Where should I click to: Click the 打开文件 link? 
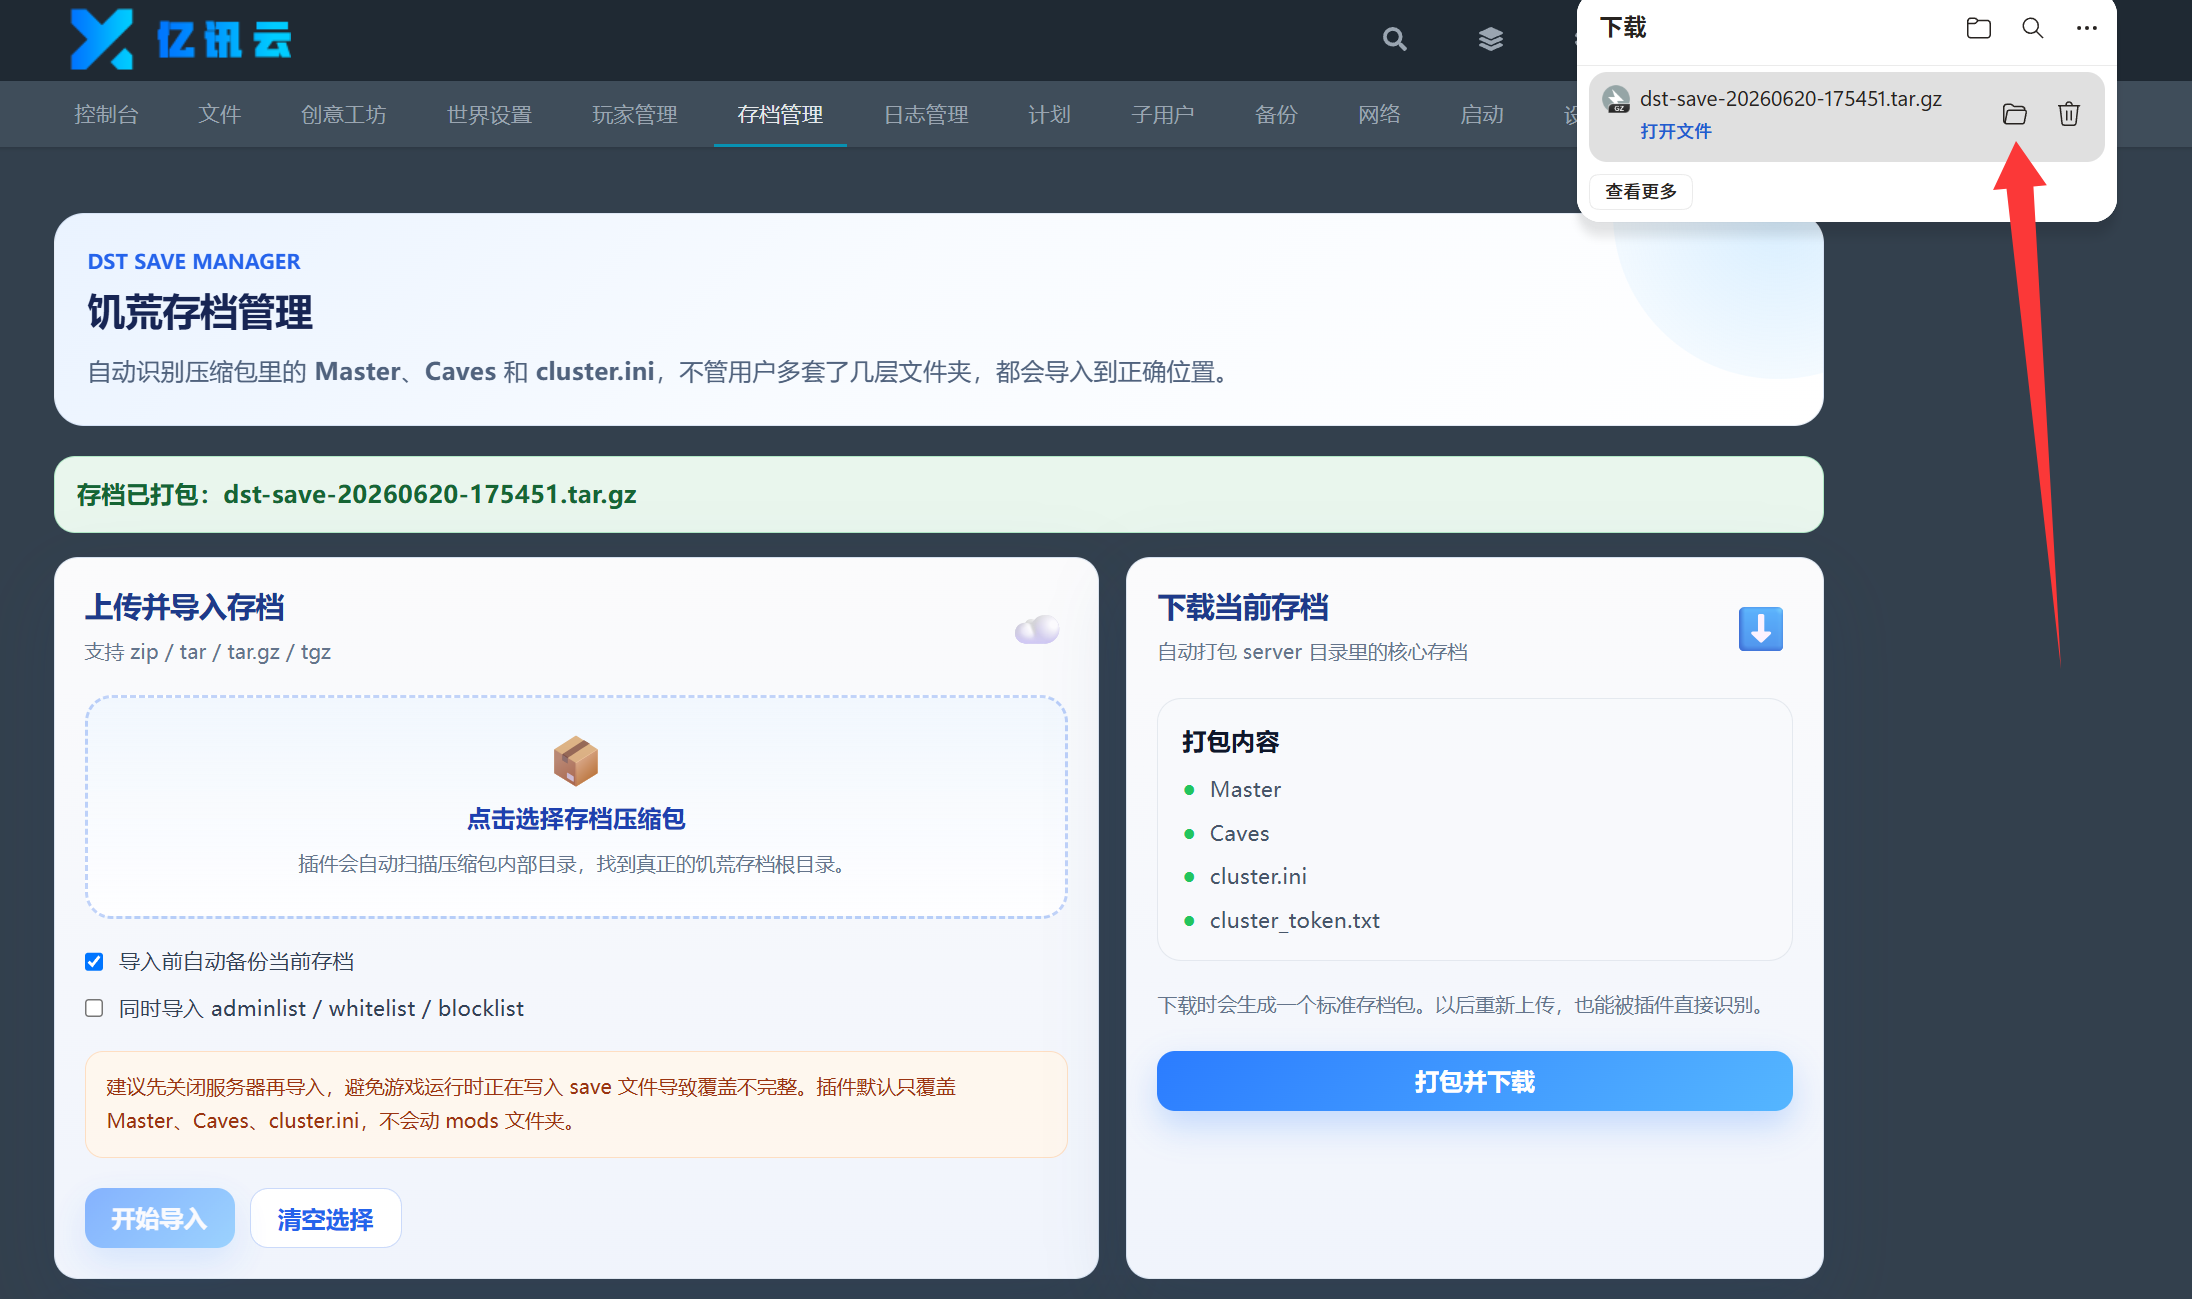pos(1675,131)
